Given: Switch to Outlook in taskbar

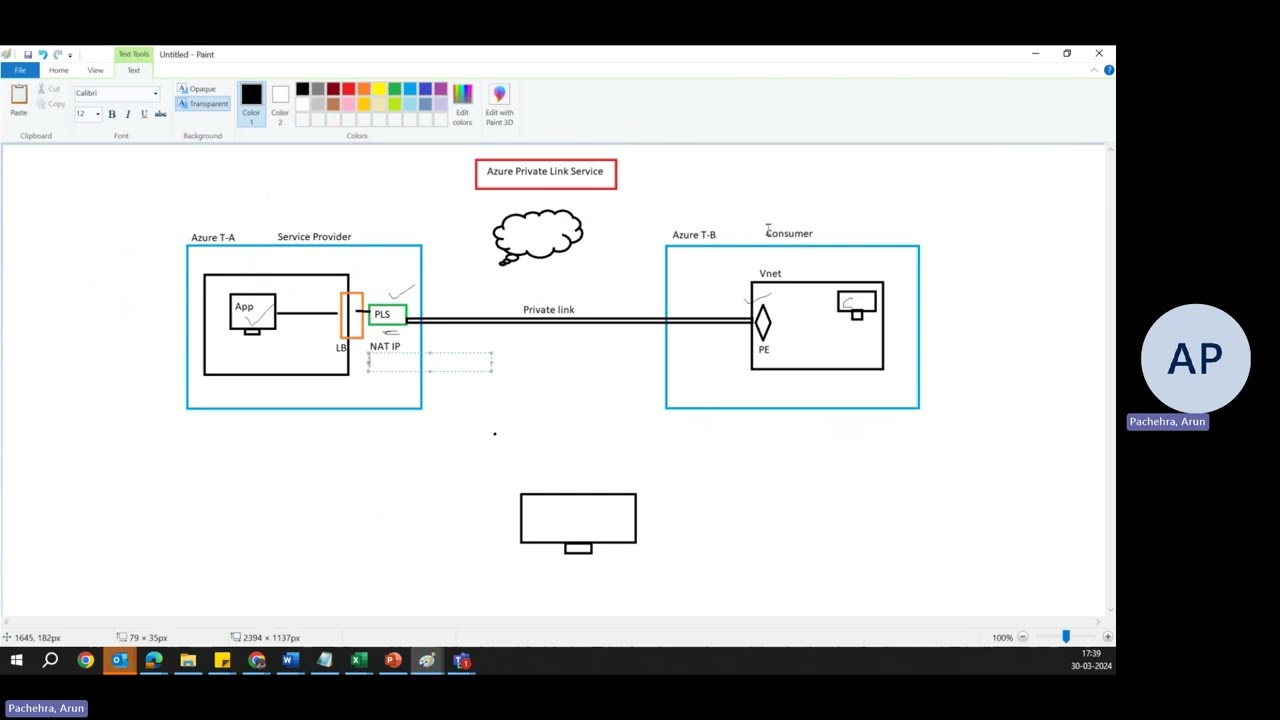Looking at the screenshot, I should click(119, 660).
